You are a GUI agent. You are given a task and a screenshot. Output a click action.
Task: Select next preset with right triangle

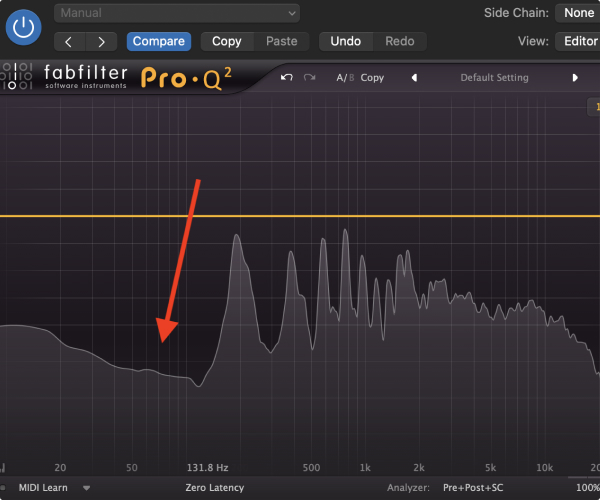click(x=575, y=78)
